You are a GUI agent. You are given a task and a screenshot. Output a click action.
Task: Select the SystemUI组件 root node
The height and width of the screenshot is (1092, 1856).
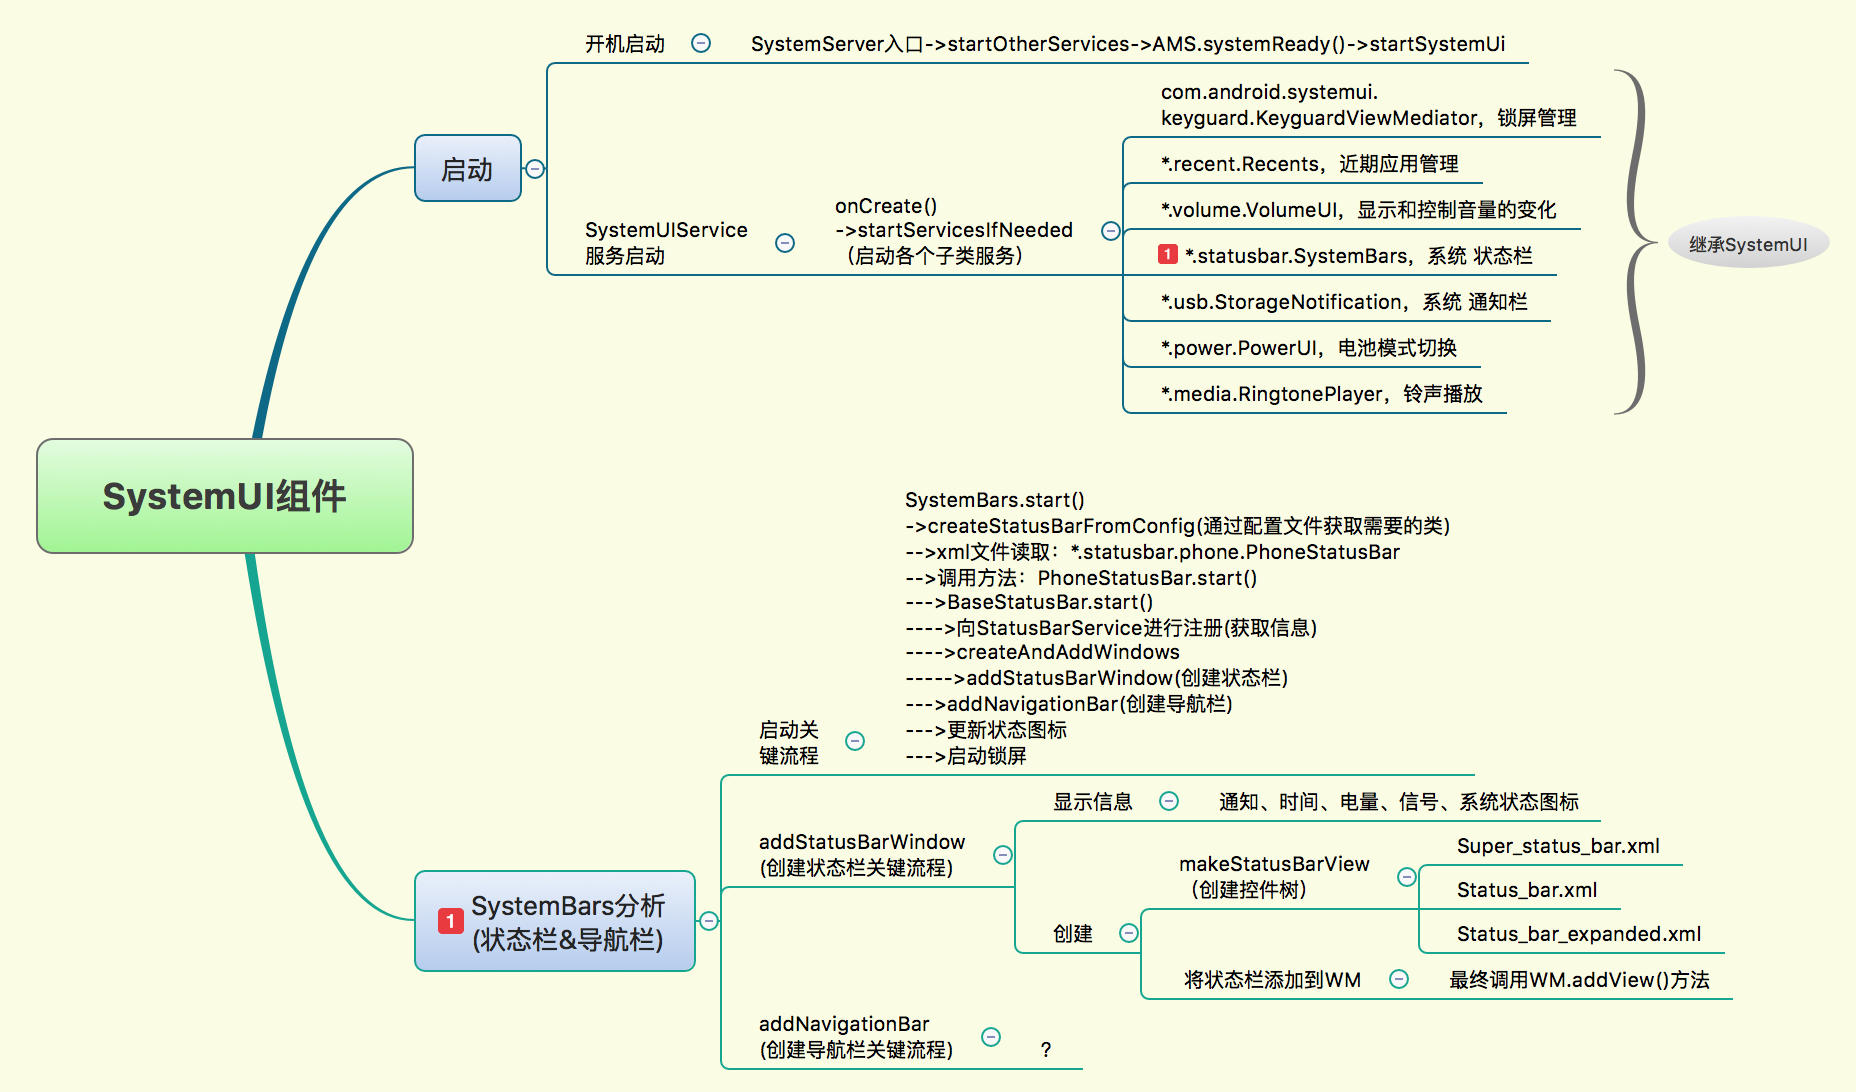point(224,496)
